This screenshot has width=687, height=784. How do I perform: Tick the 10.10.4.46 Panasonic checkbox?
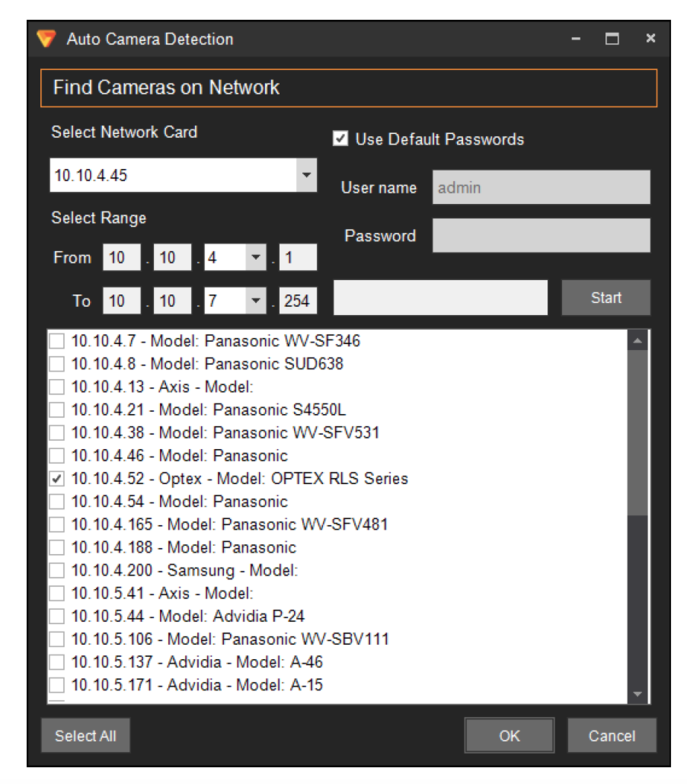tap(57, 456)
